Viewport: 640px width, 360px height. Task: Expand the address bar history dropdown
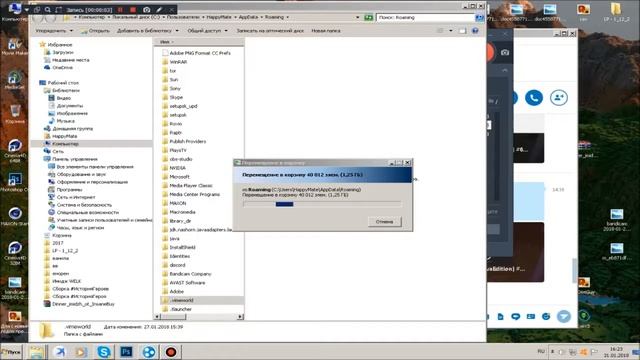[358, 18]
